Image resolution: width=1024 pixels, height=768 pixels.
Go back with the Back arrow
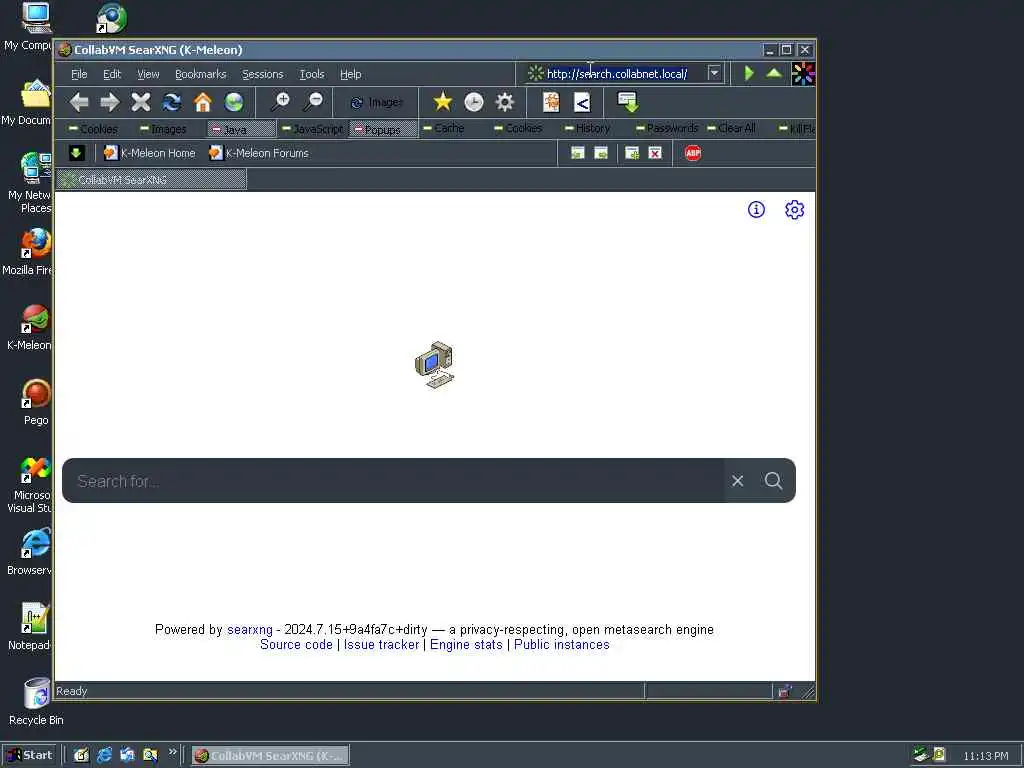[x=79, y=102]
